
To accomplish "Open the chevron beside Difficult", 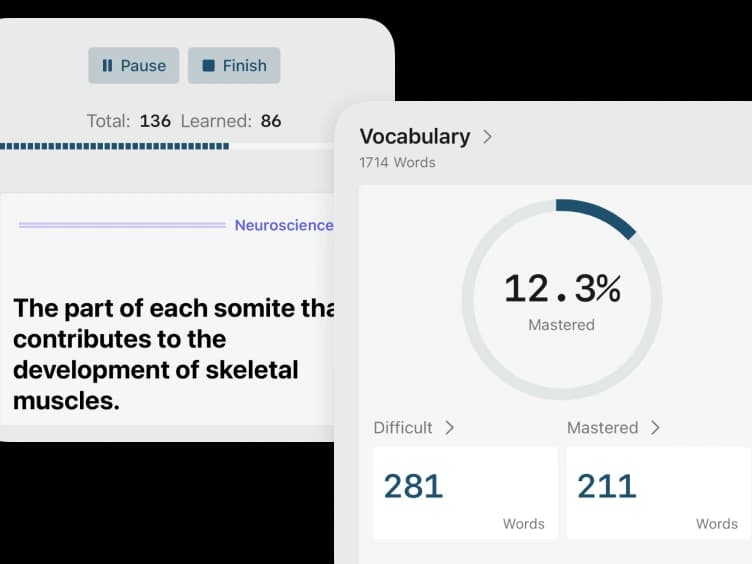I will (x=449, y=427).
